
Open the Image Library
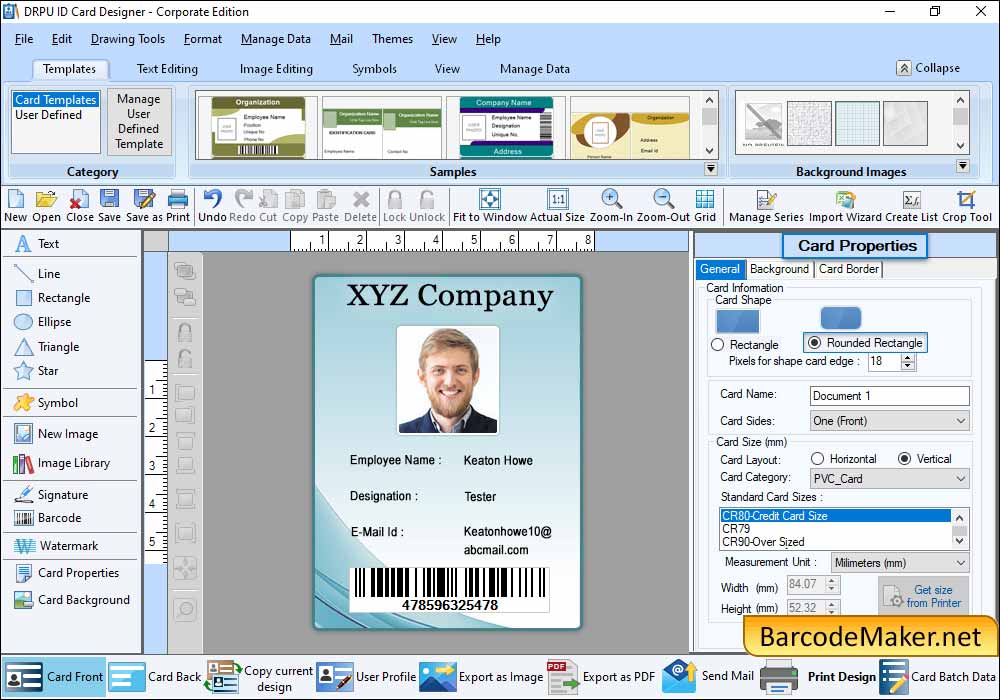[62, 463]
